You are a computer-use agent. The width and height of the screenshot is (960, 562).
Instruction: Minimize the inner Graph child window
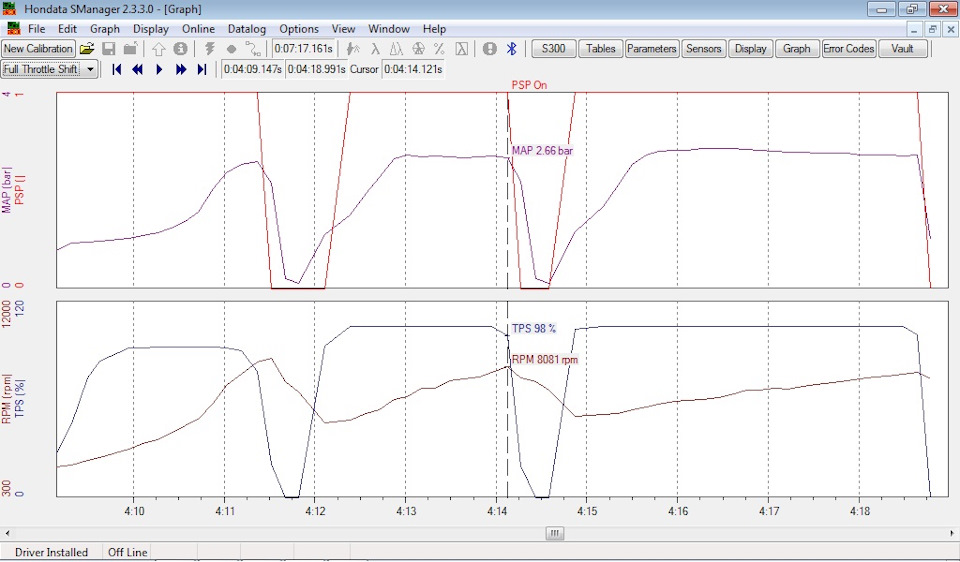coord(914,29)
